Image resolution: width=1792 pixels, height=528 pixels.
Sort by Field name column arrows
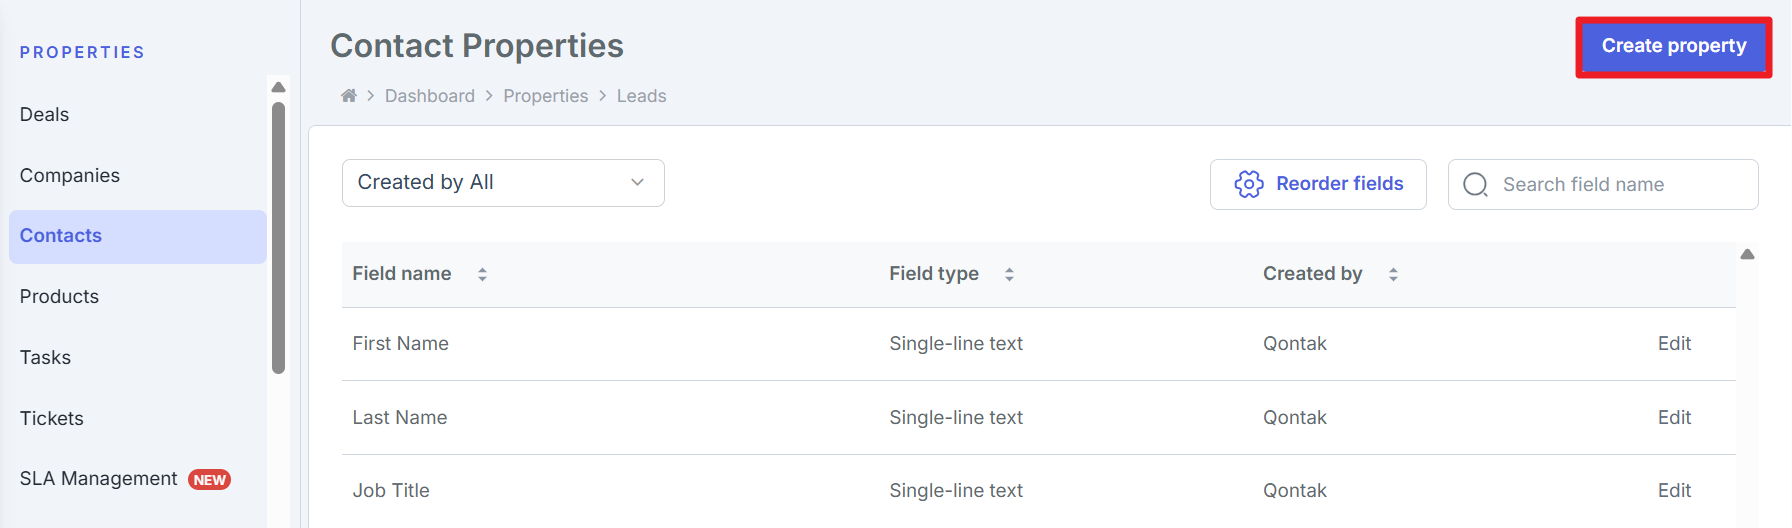point(482,274)
